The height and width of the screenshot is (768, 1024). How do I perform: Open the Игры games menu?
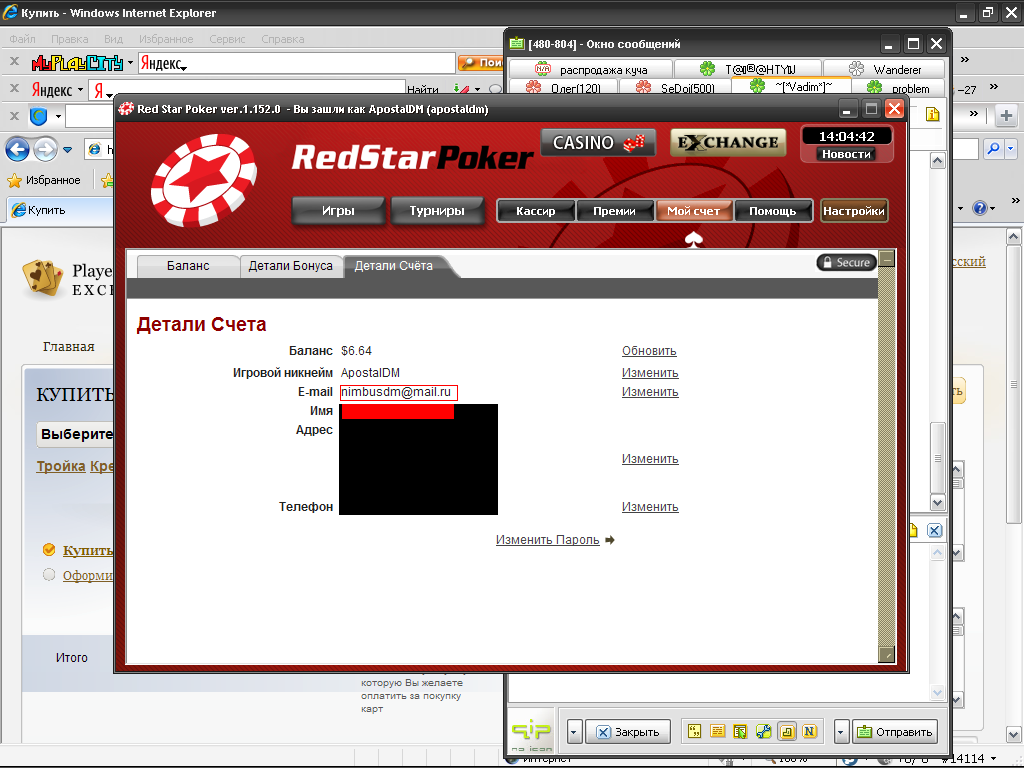pyautogui.click(x=338, y=211)
